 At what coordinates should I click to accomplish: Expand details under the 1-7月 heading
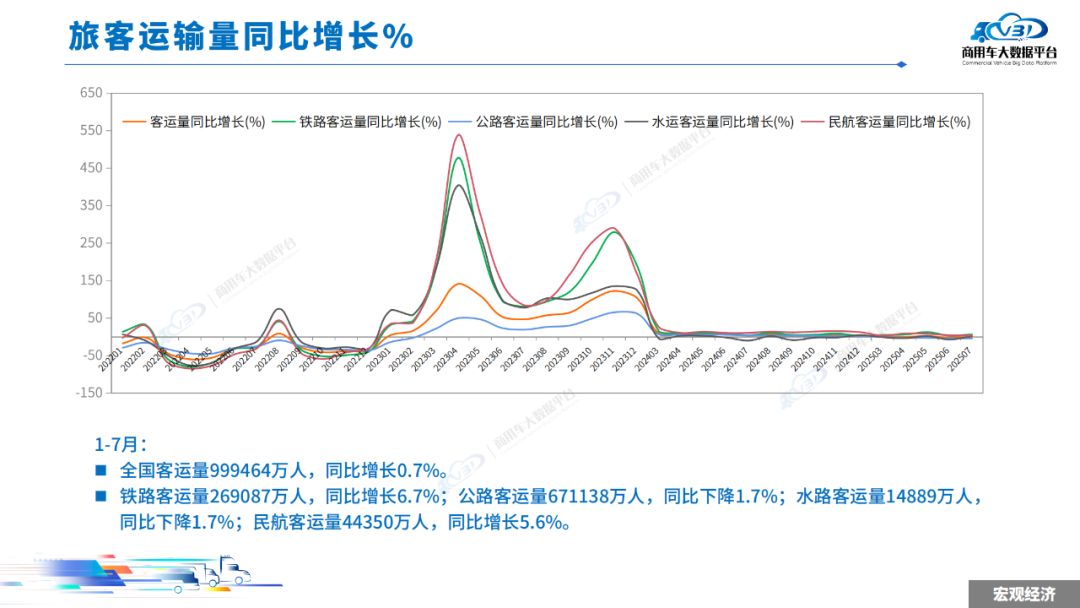coord(112,443)
